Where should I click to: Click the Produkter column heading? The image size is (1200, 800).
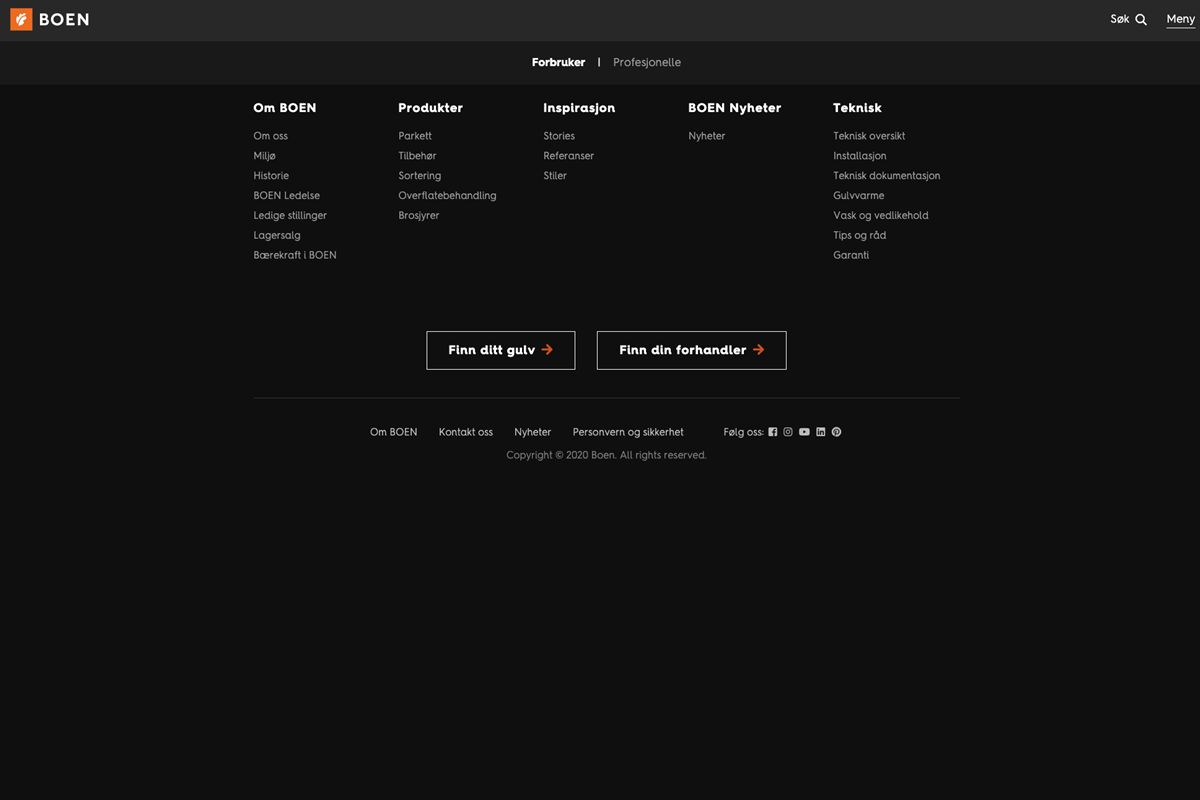tap(431, 108)
